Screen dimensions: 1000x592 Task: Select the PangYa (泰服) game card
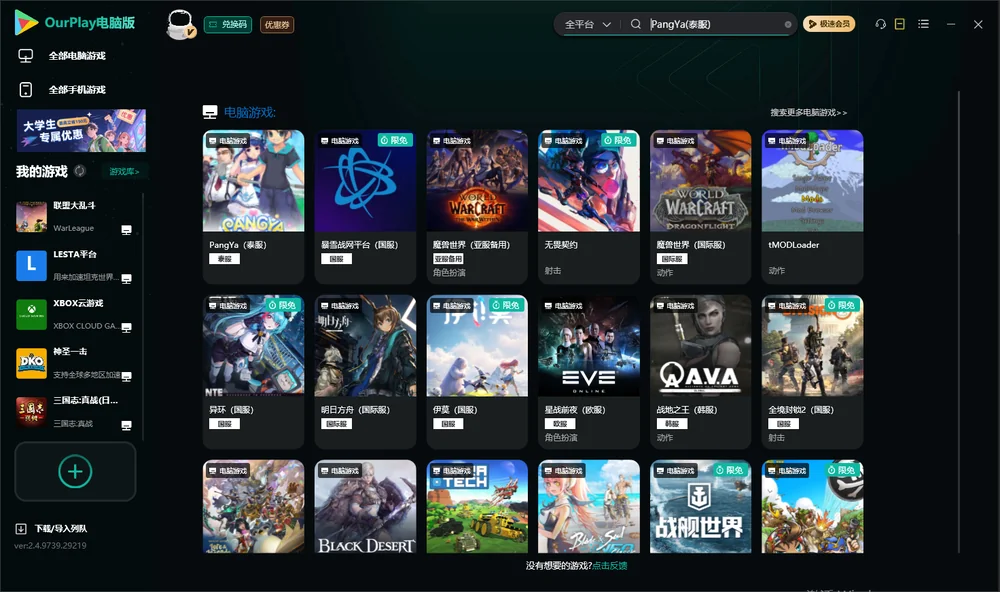click(x=253, y=207)
